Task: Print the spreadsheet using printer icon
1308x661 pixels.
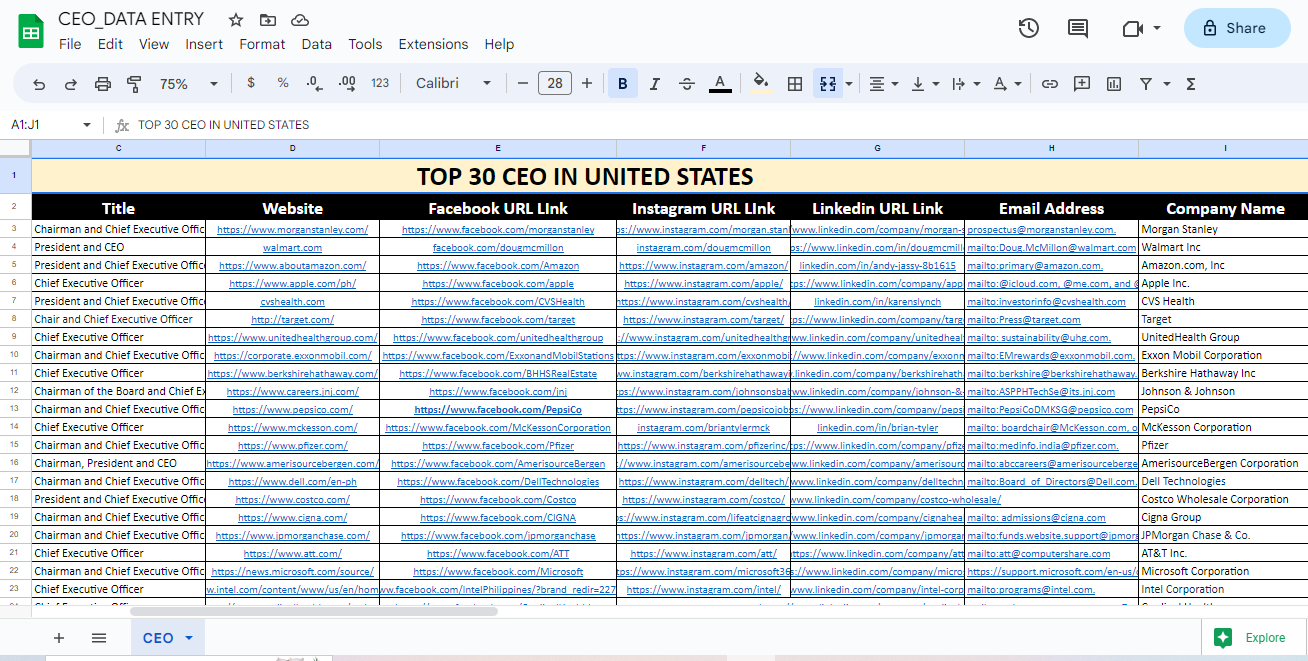Action: click(103, 84)
